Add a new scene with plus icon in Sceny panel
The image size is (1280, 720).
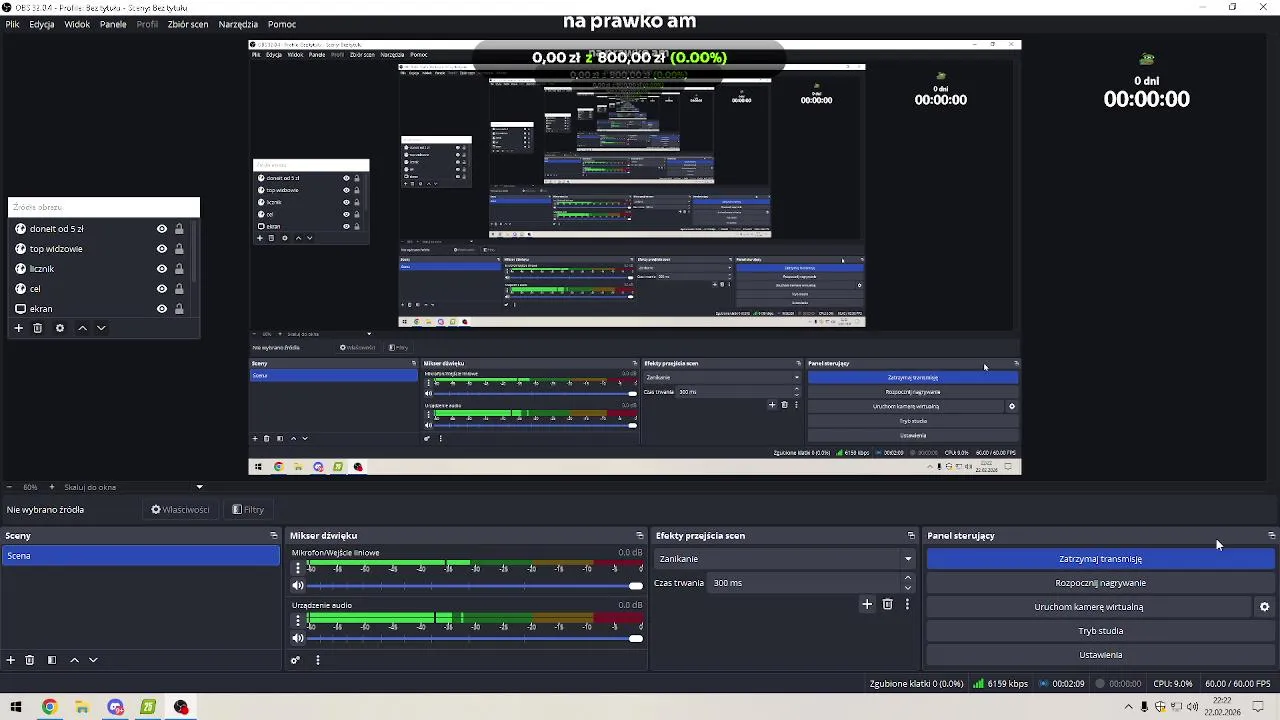coord(11,660)
